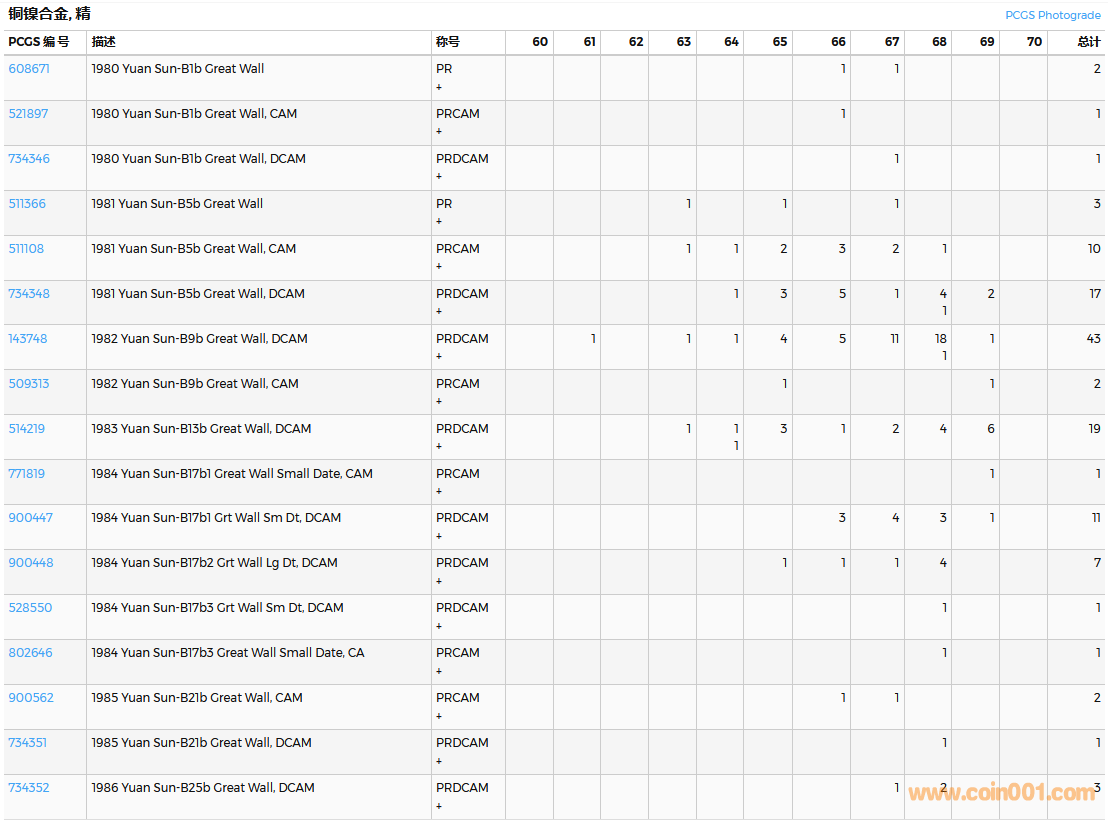Open PCGS number 143748 link

(28, 339)
